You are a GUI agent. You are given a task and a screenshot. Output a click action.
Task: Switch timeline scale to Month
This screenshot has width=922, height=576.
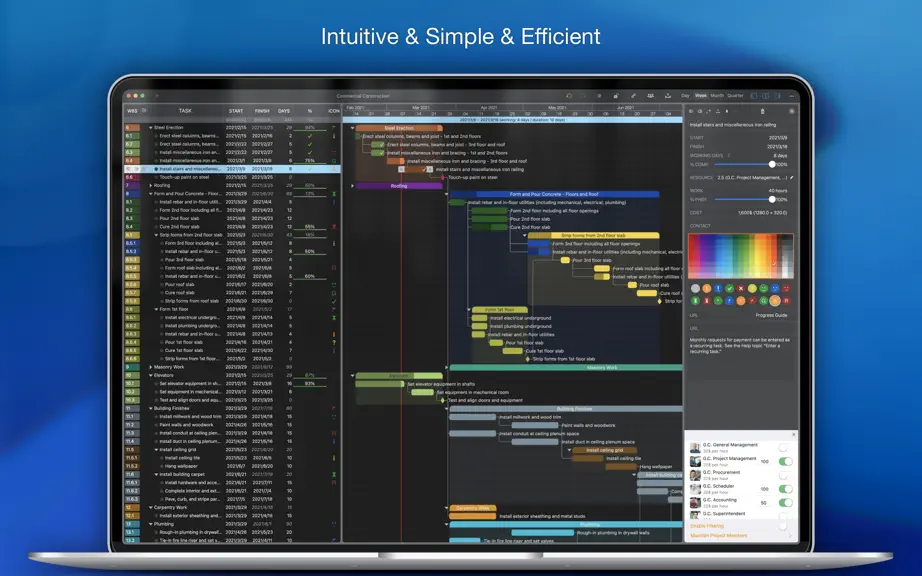tap(717, 95)
